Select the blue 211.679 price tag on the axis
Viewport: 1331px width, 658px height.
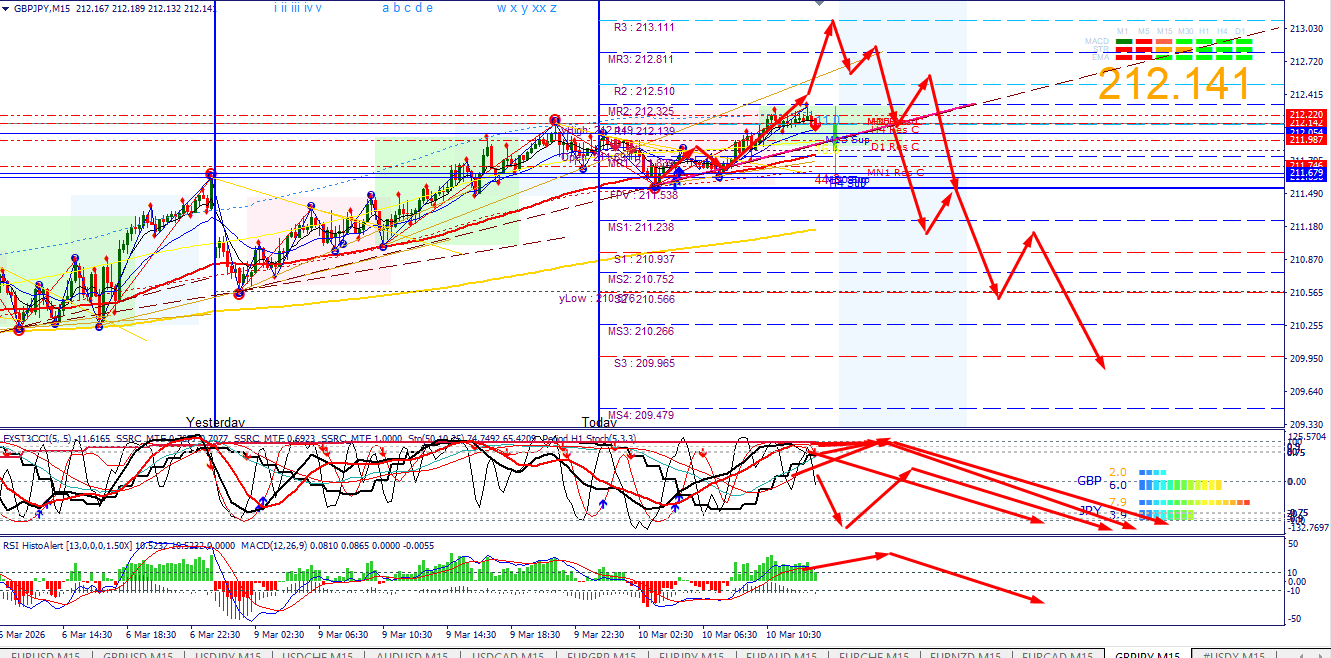[x=1306, y=174]
